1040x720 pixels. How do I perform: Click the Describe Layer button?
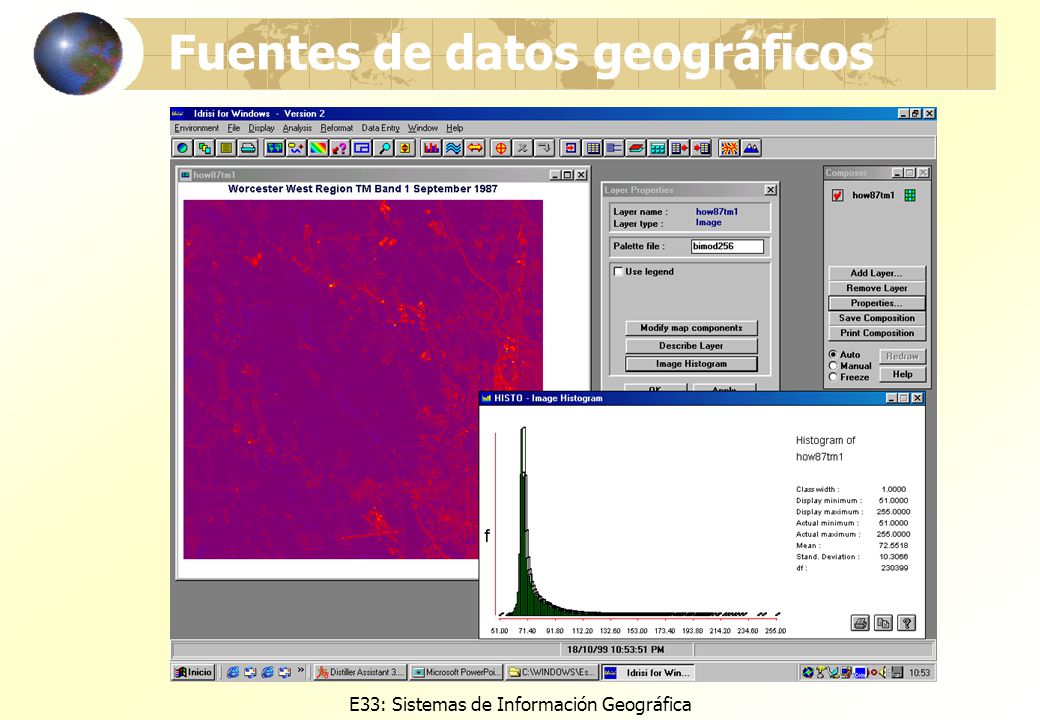pos(691,345)
